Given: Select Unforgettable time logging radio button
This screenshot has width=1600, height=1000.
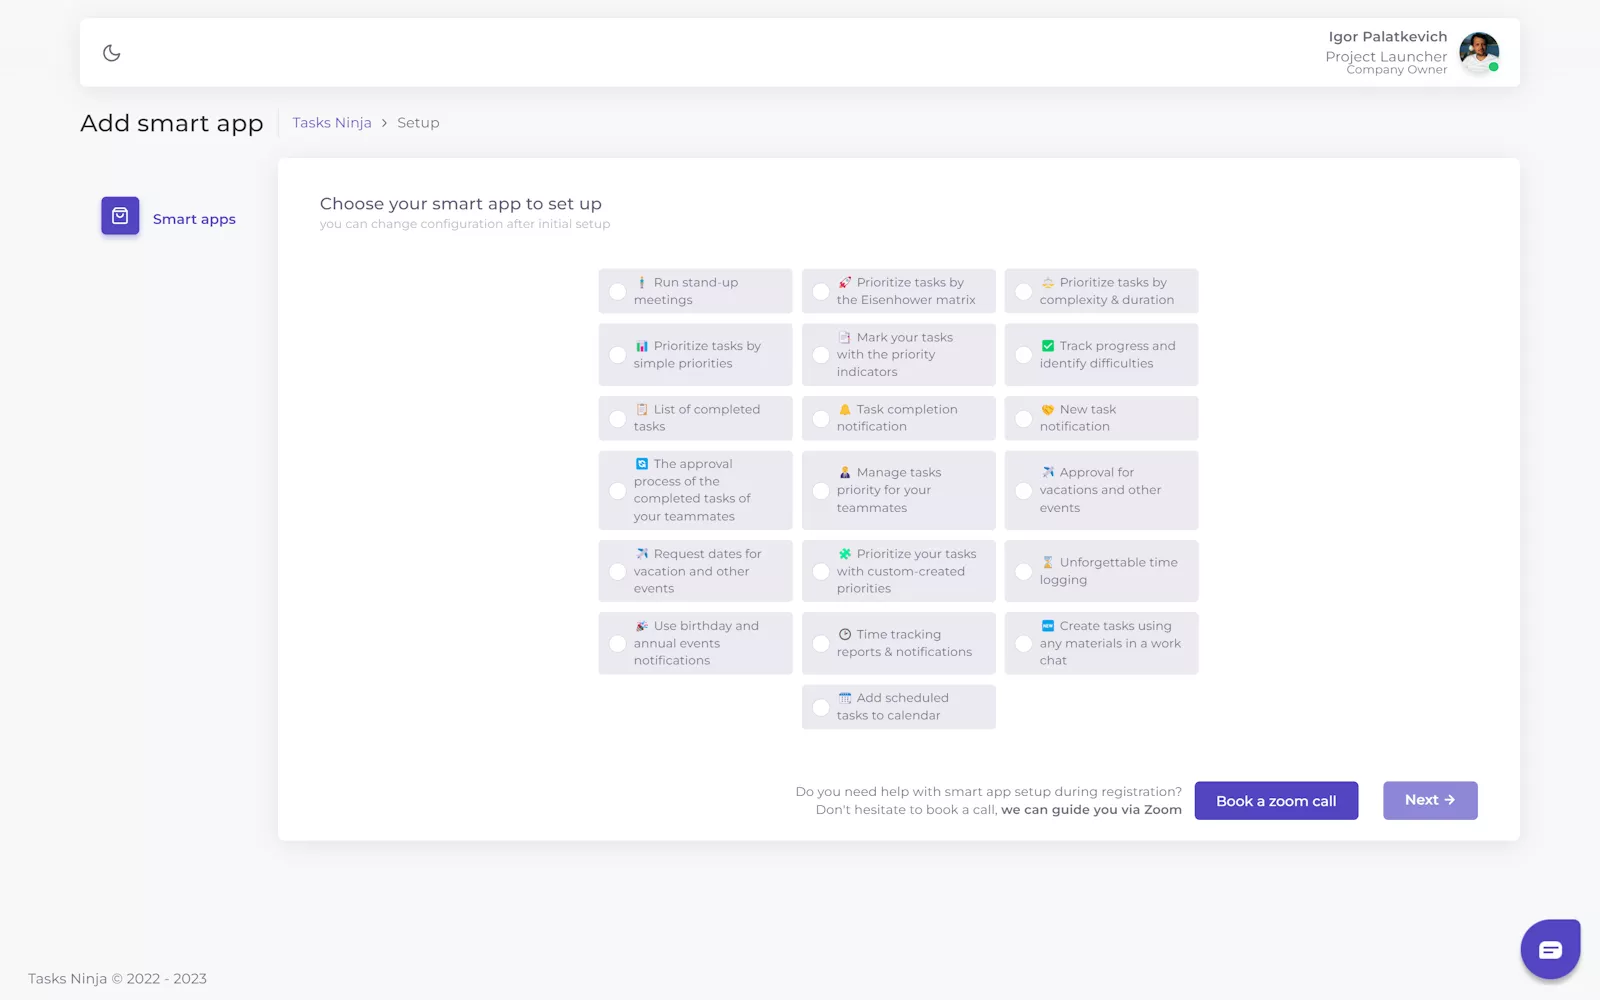Looking at the screenshot, I should click(x=1024, y=572).
